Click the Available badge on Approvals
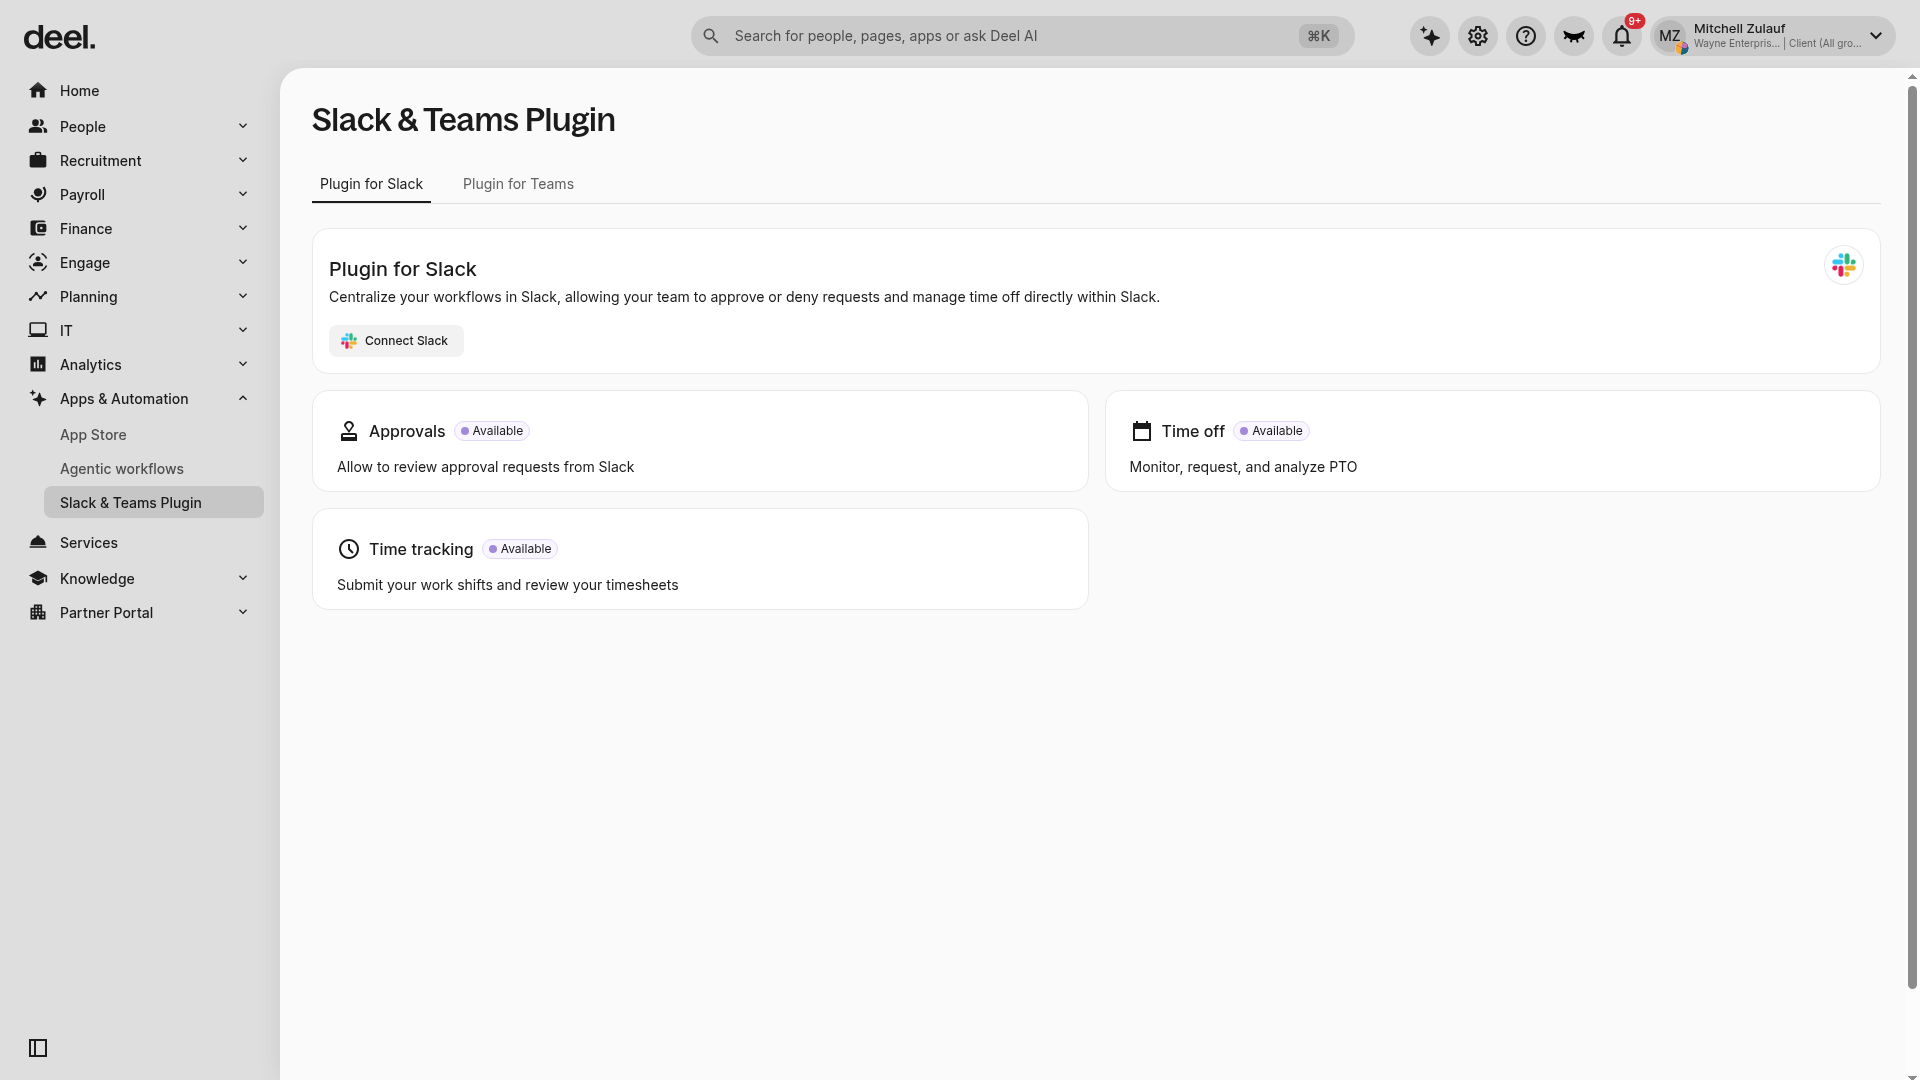Screen dimensions: 1920x1080 492,431
